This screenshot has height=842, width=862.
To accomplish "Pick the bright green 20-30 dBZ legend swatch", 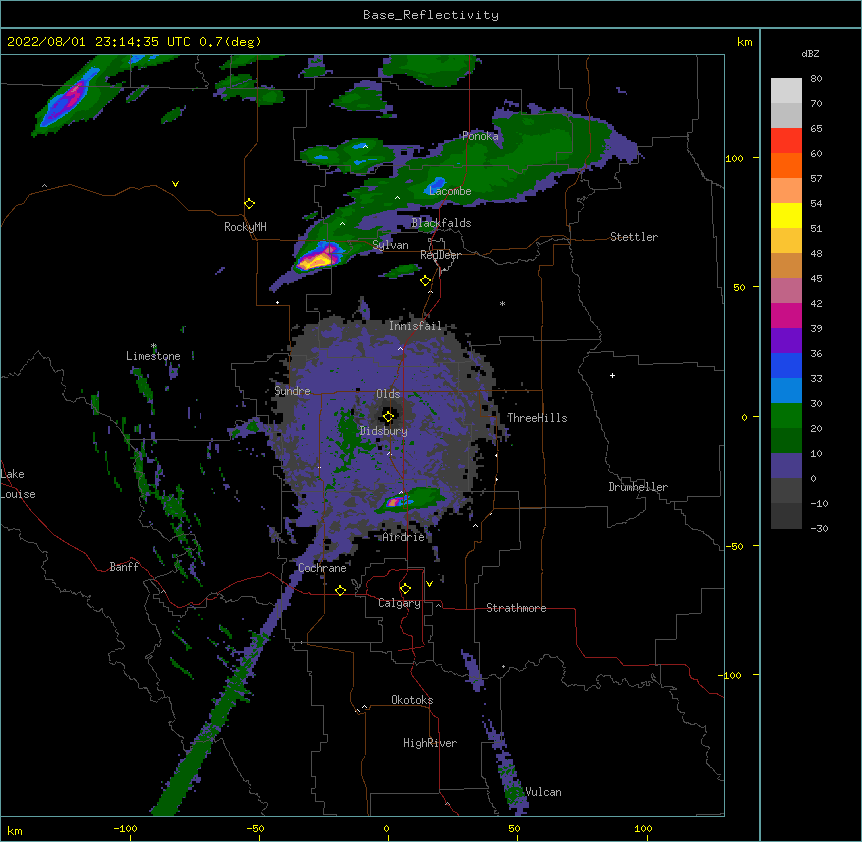I will tap(786, 416).
